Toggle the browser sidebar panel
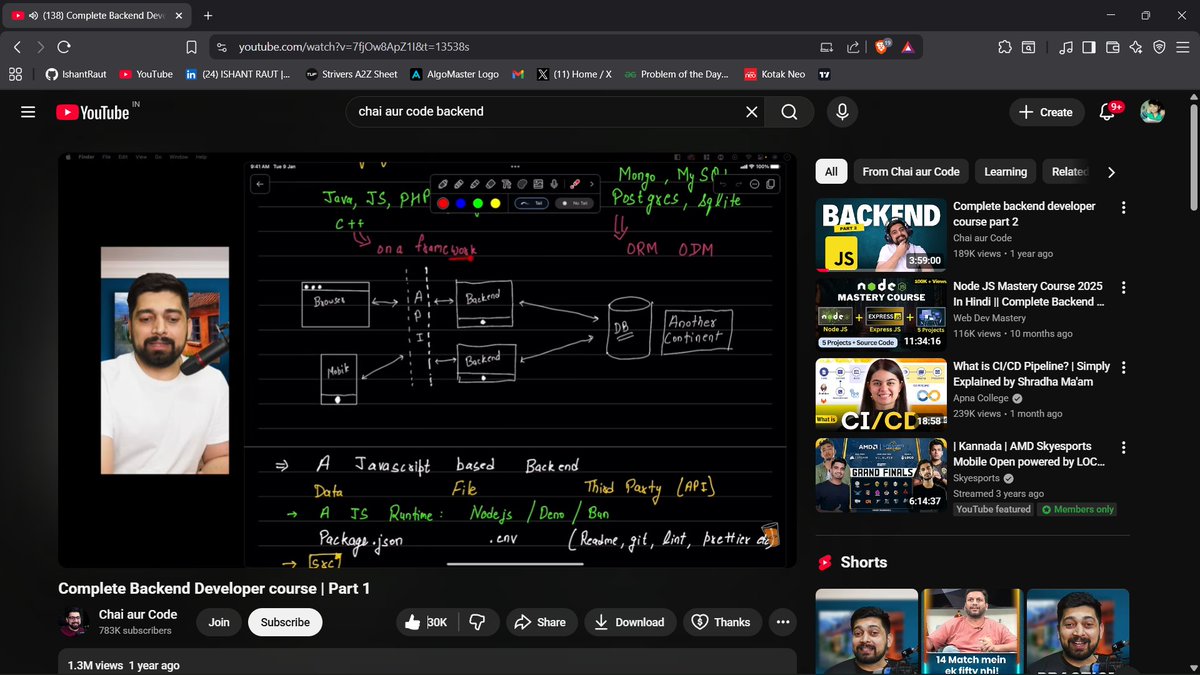Image resolution: width=1200 pixels, height=675 pixels. pos(1089,47)
